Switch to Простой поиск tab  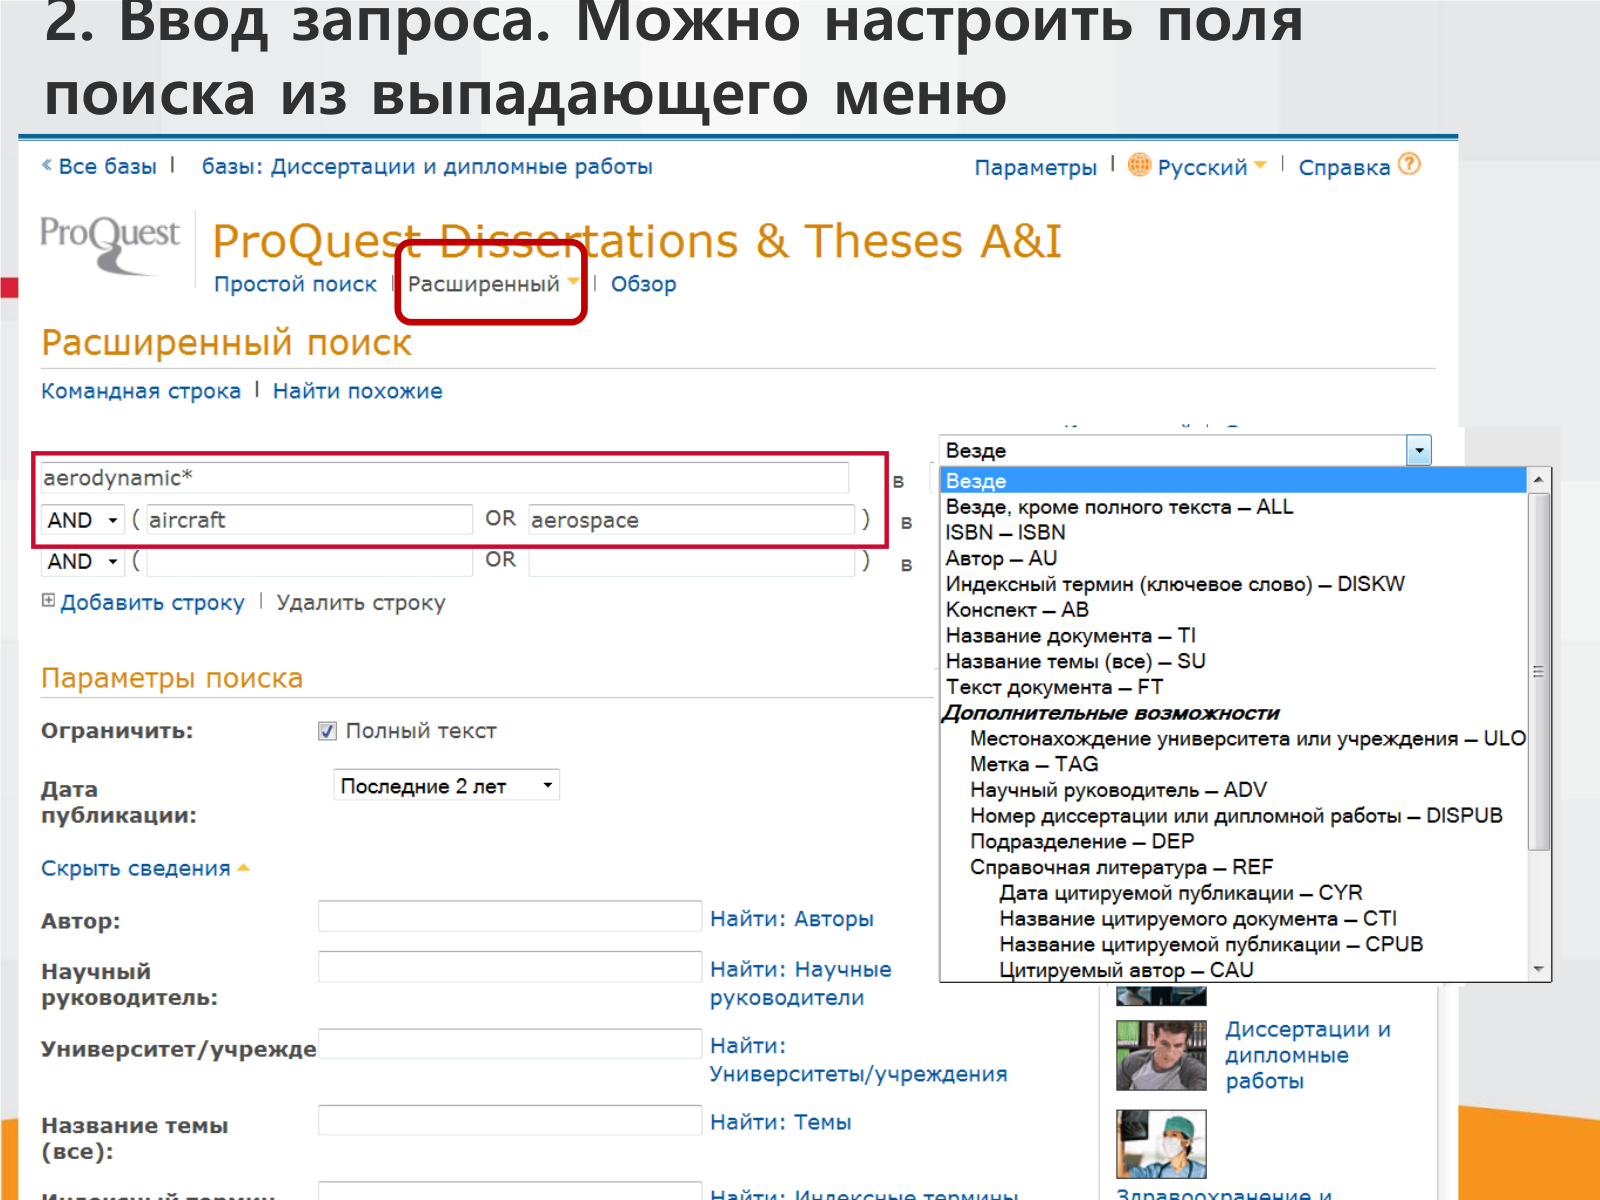[x=295, y=284]
